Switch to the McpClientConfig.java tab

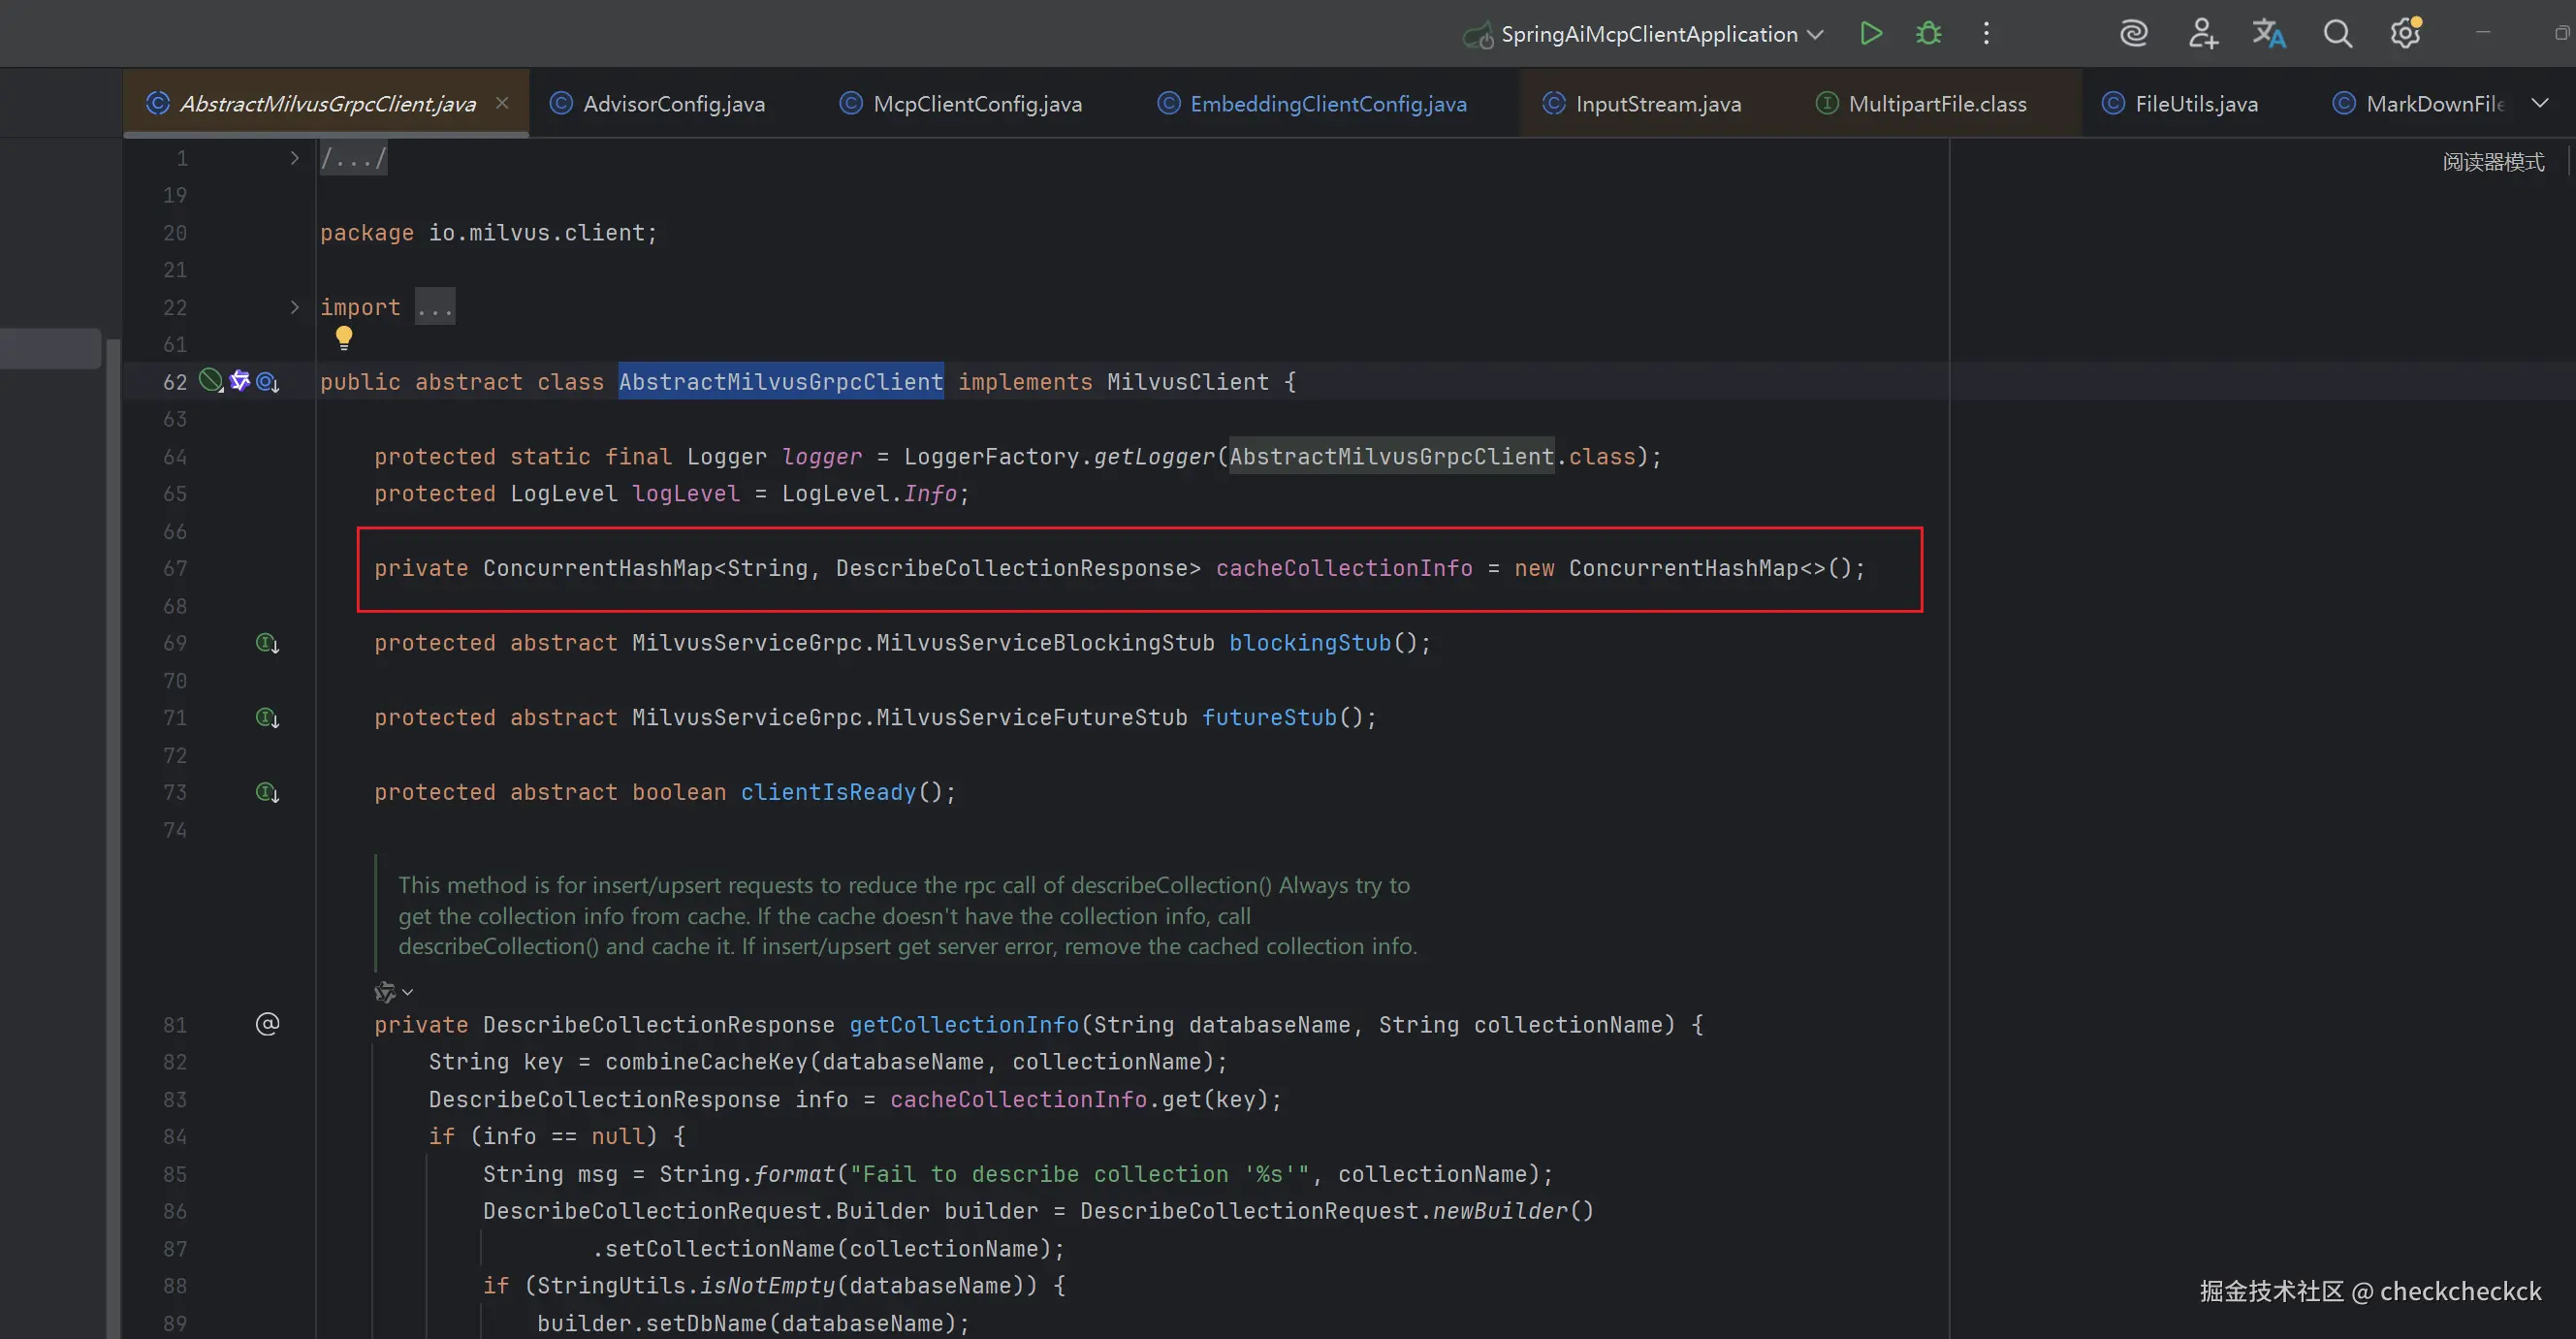pos(977,104)
